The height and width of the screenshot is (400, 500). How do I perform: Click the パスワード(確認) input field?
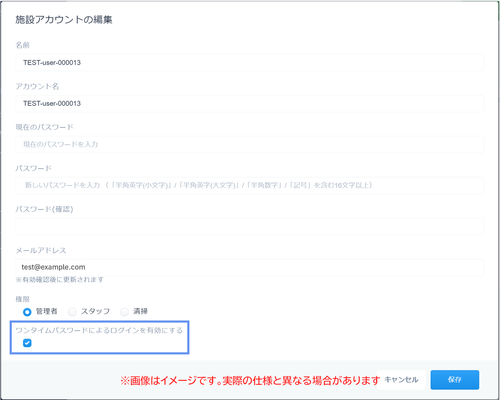coord(250,227)
